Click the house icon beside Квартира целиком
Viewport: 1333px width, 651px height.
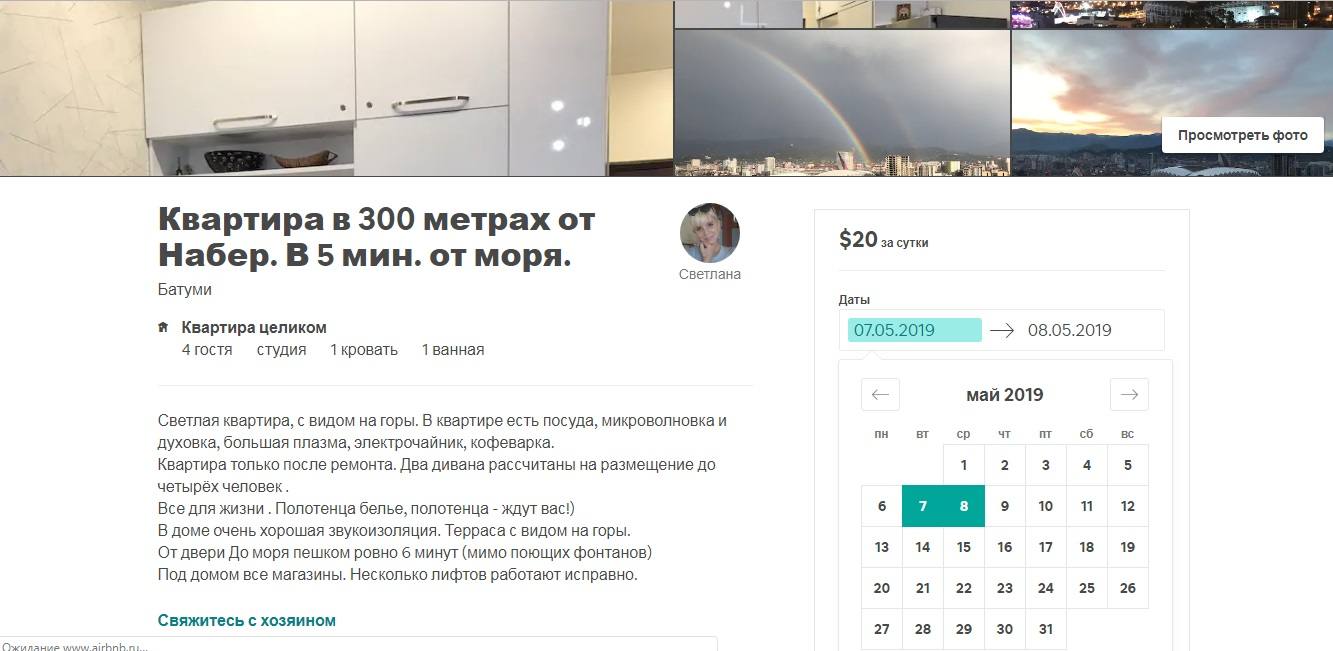coord(163,327)
